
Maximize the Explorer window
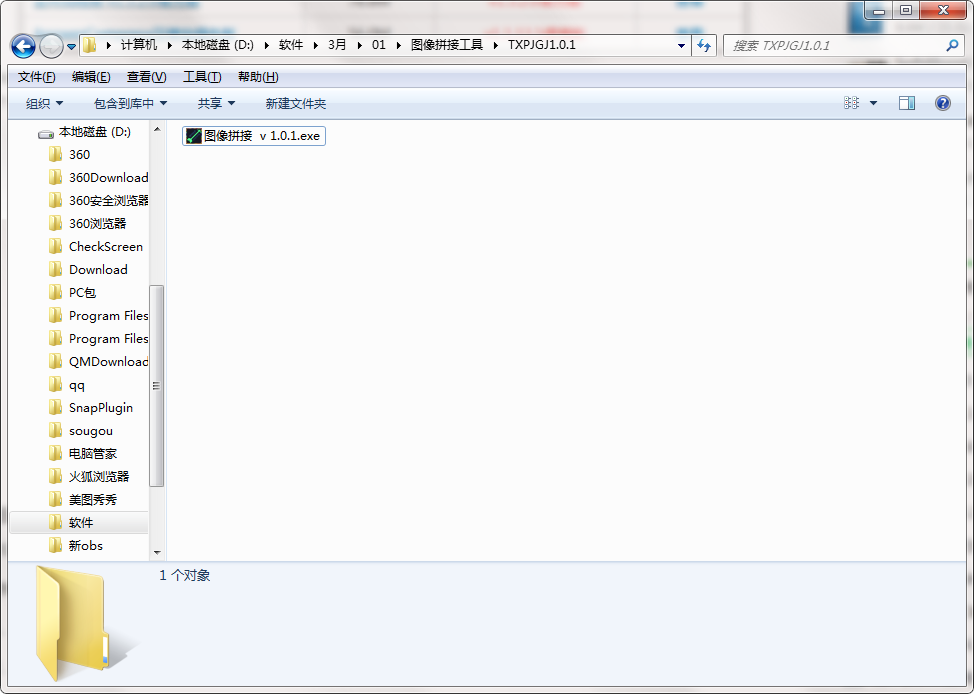click(x=906, y=11)
